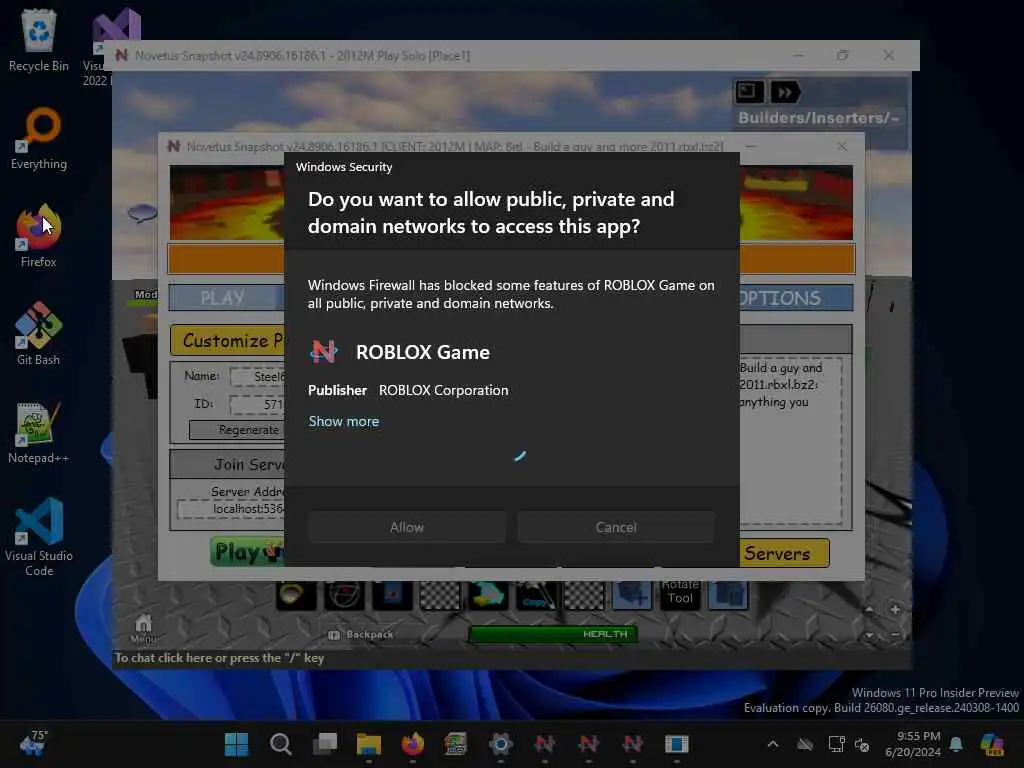This screenshot has width=1024, height=768.
Task: Select the Copy tool hotbar slot
Action: coord(536,594)
